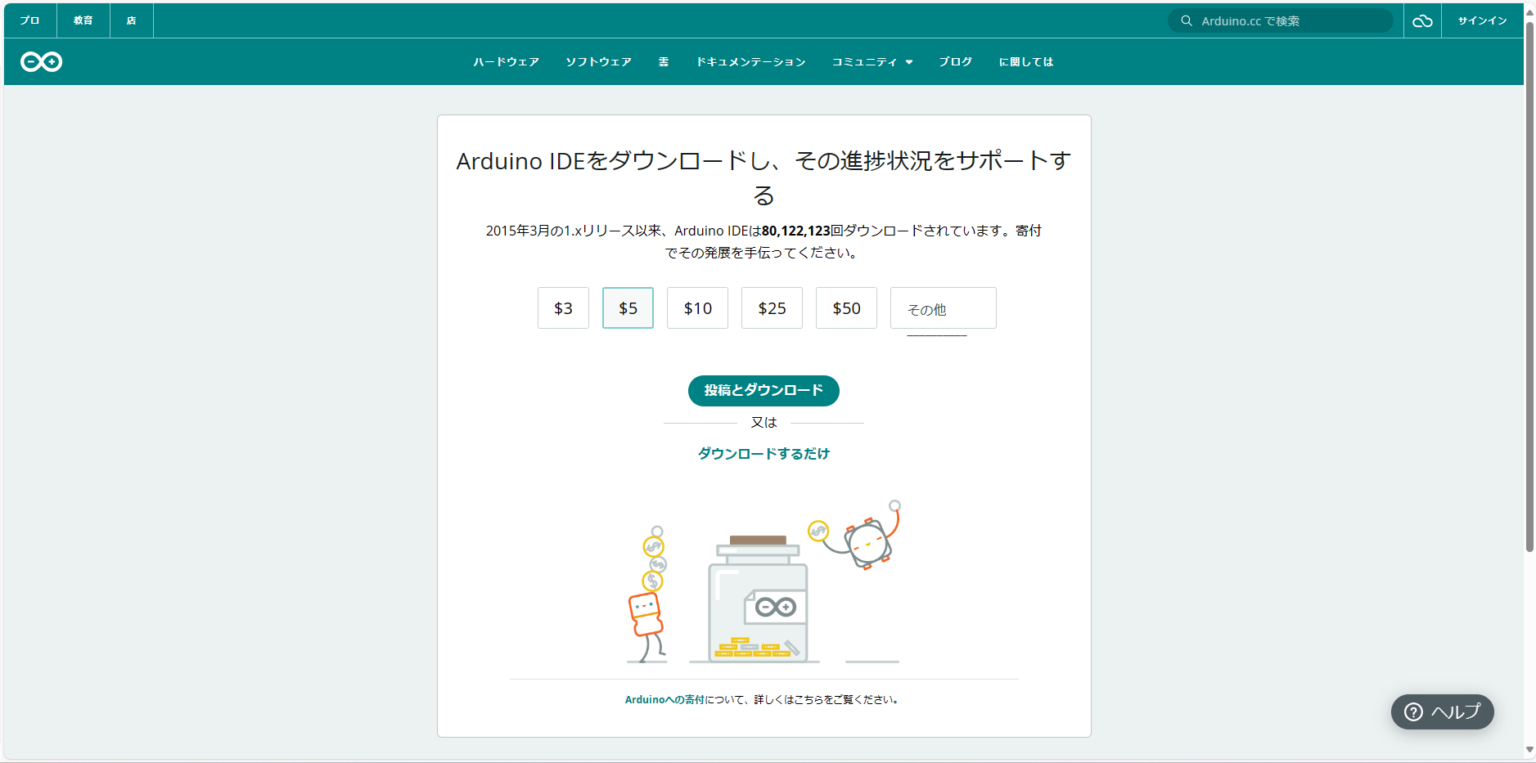Click the question mark help icon
This screenshot has height=763, width=1536.
click(x=1414, y=712)
